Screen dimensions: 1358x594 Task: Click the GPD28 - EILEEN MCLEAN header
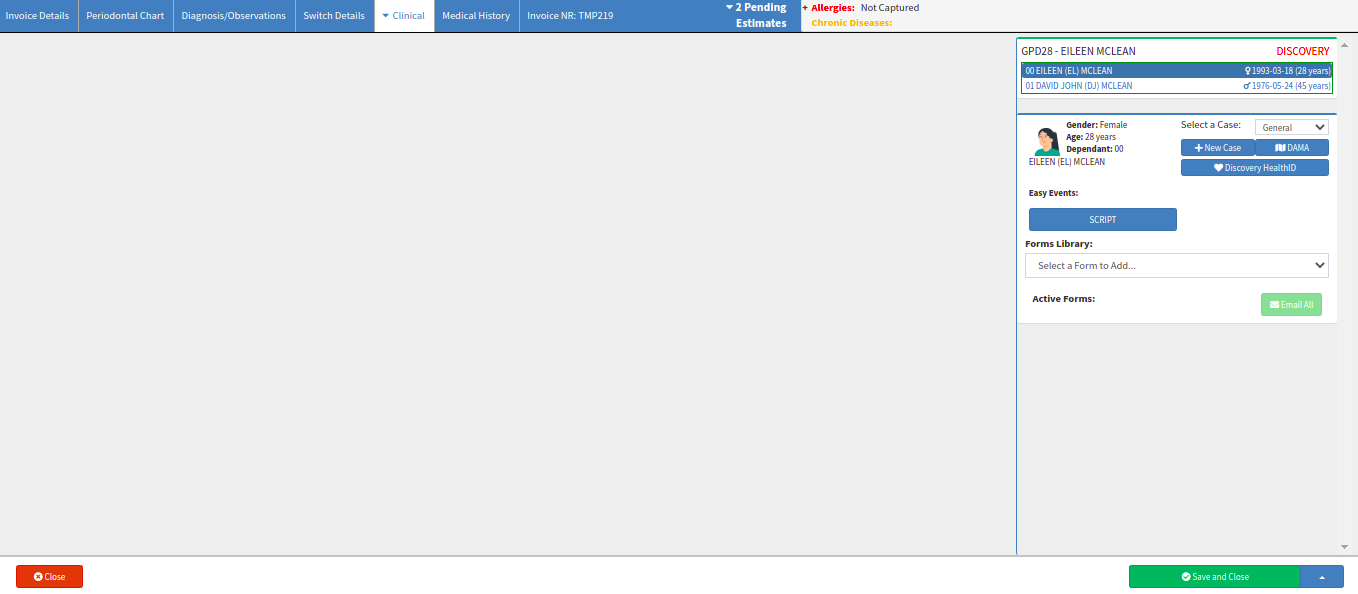click(1078, 51)
